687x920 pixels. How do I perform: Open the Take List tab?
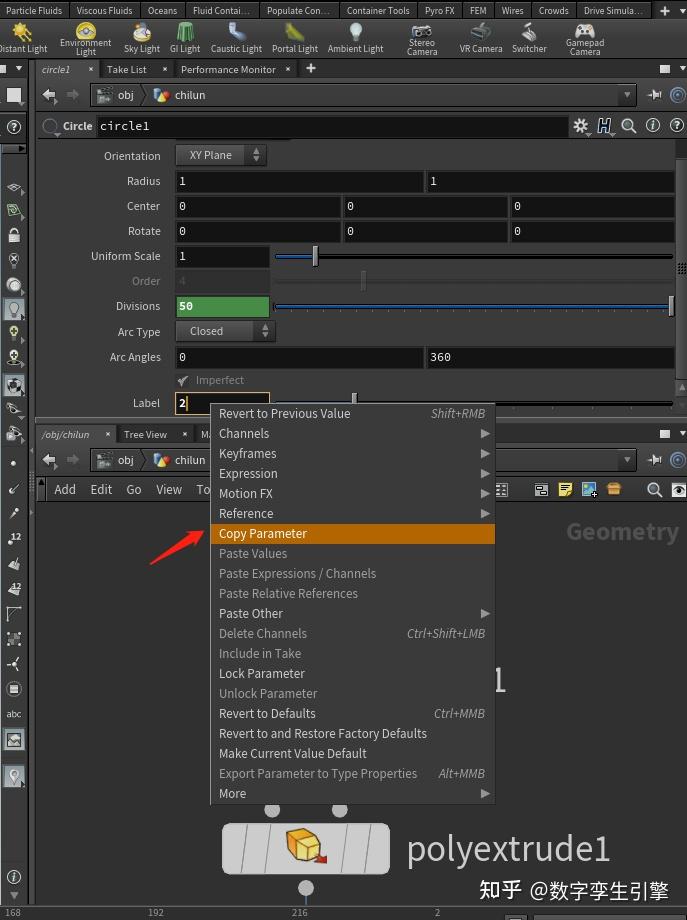click(x=127, y=70)
